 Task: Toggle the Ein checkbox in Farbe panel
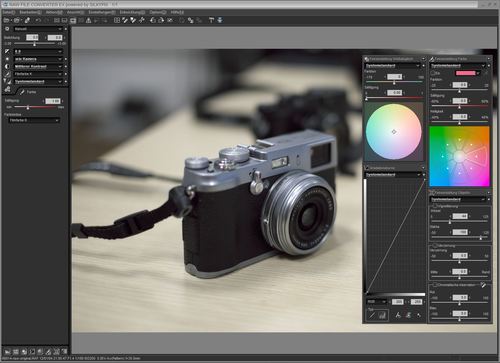(x=433, y=73)
